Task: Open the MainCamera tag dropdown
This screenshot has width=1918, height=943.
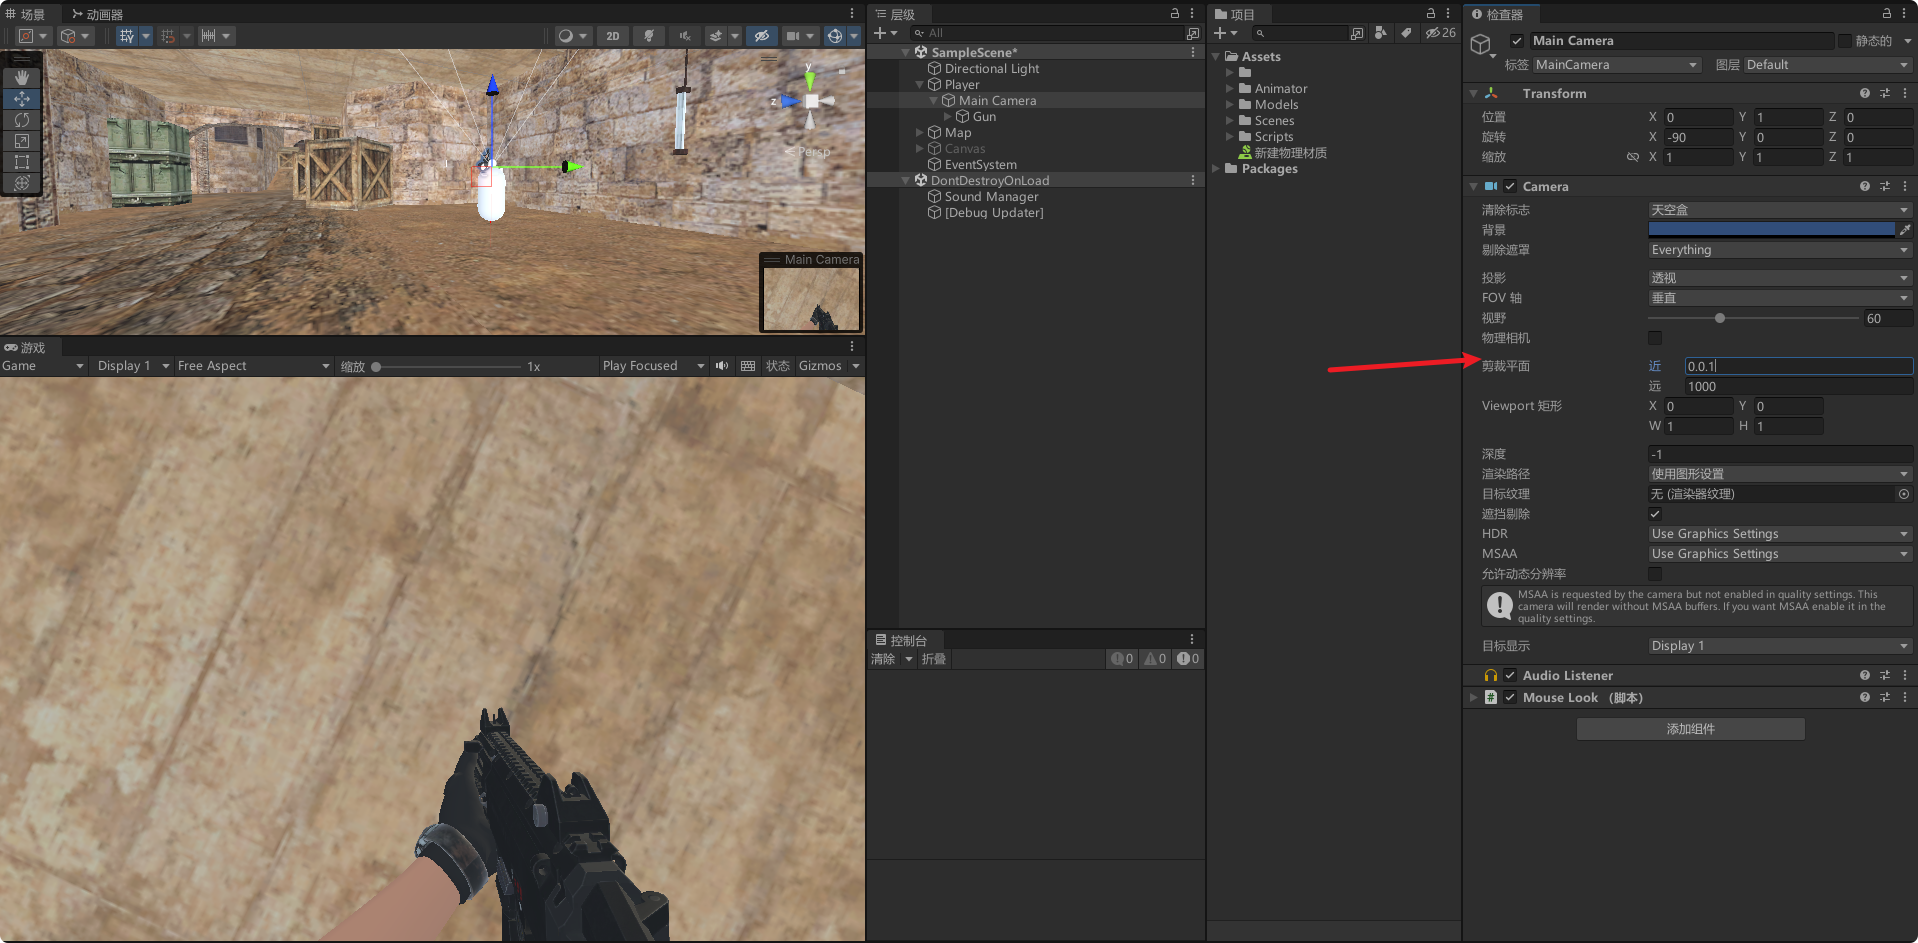Action: (x=1617, y=65)
